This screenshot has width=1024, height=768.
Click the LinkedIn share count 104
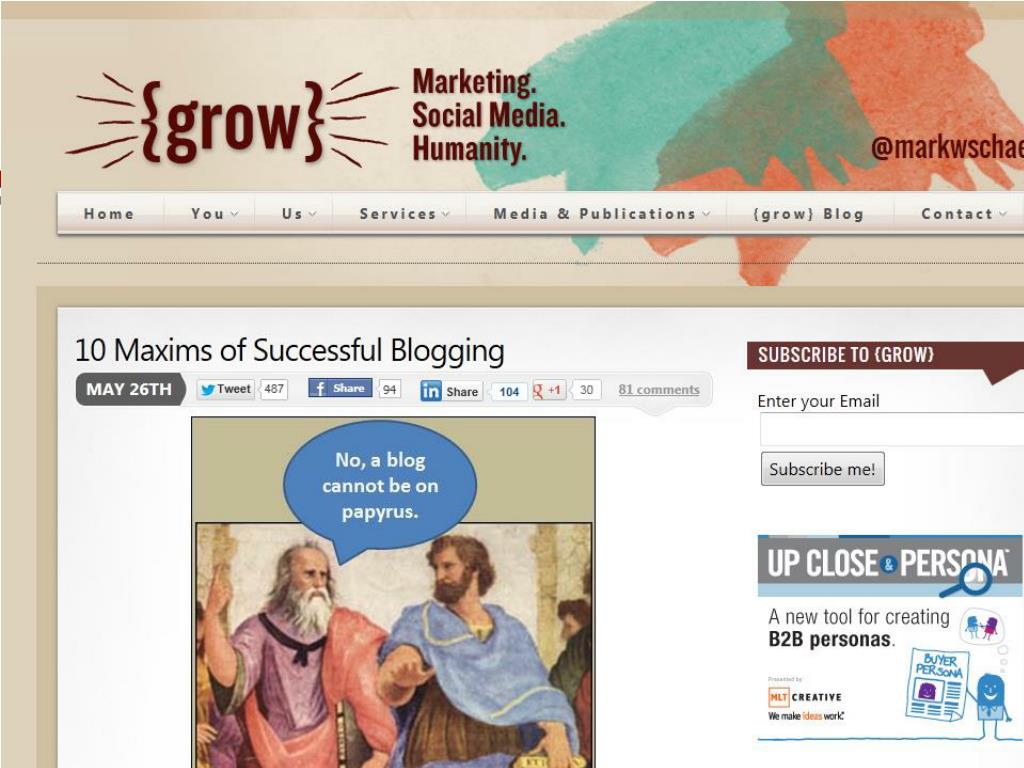coord(509,391)
